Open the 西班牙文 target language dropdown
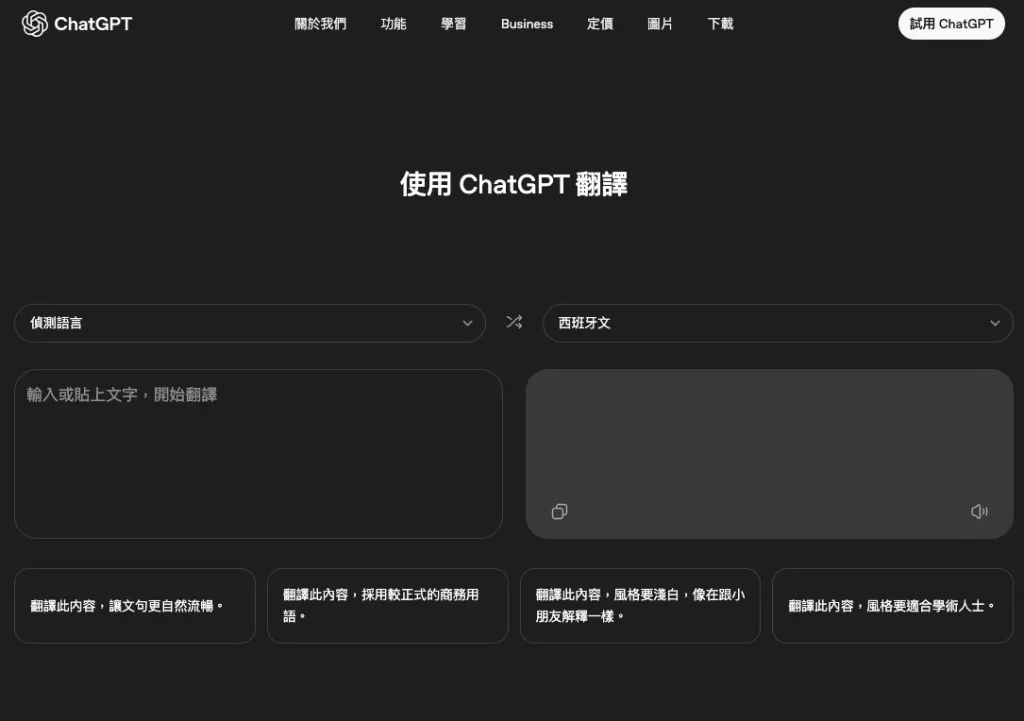Viewport: 1024px width, 721px height. tap(778, 323)
